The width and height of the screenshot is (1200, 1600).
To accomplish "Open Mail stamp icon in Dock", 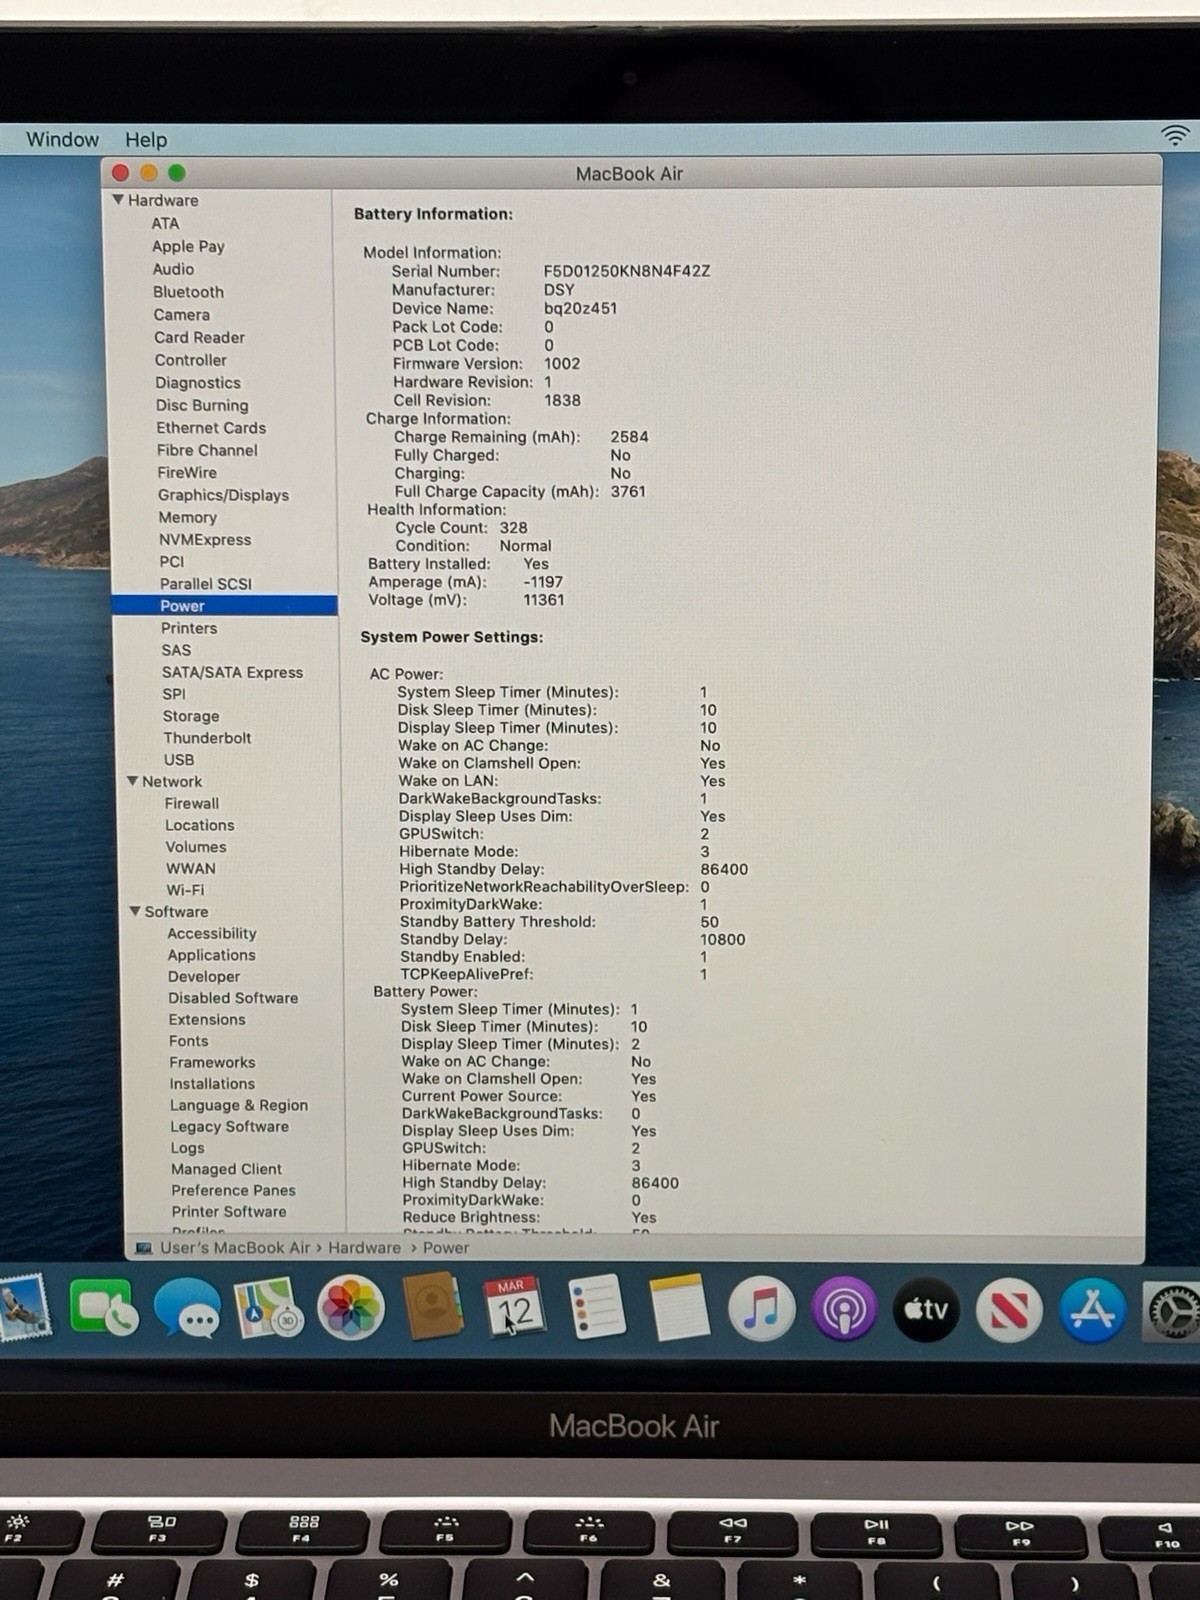I will click(25, 1308).
